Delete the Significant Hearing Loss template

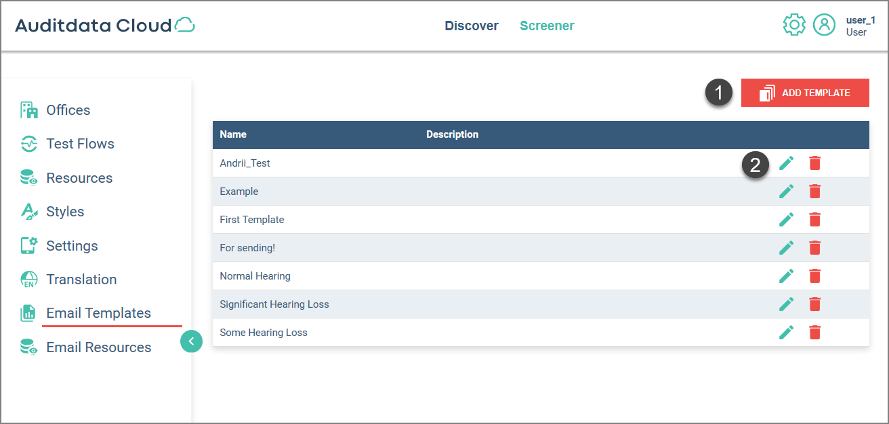(815, 304)
